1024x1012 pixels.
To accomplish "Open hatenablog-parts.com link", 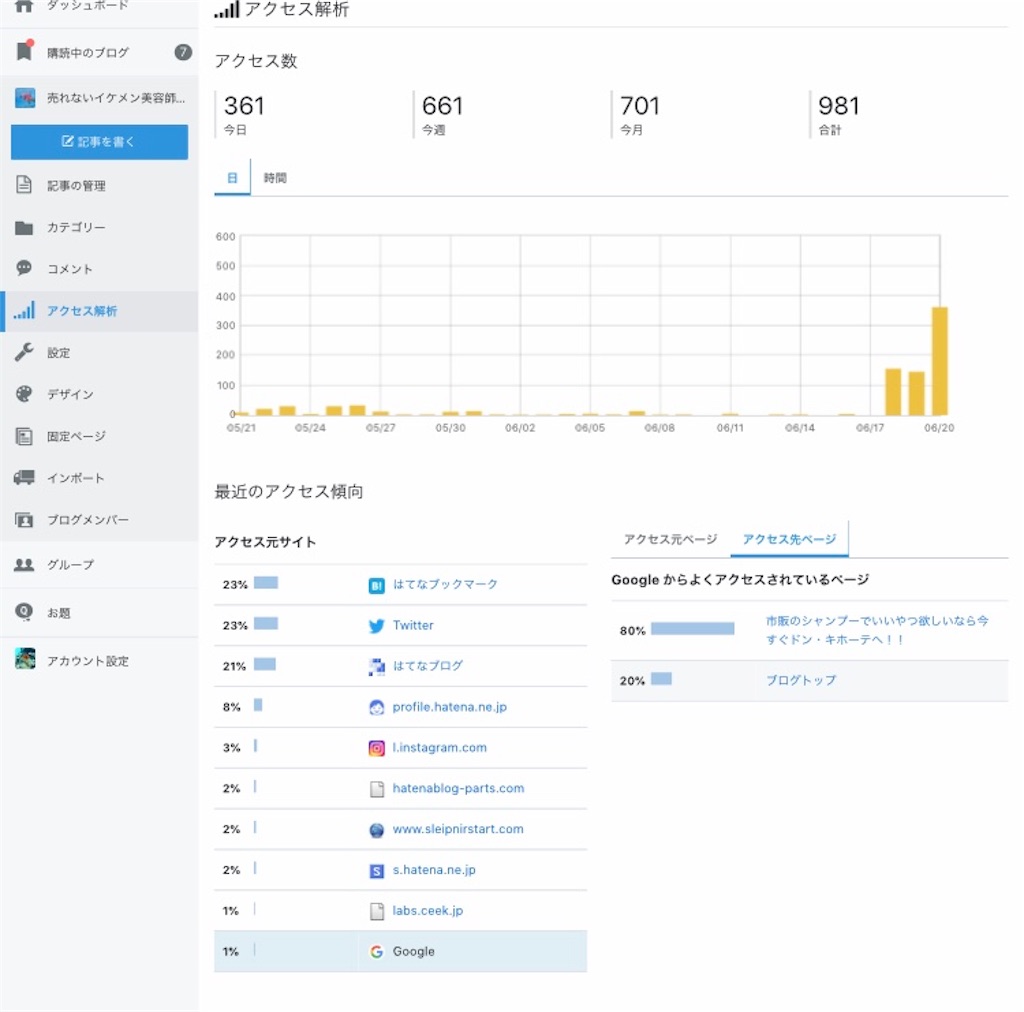I will [458, 788].
